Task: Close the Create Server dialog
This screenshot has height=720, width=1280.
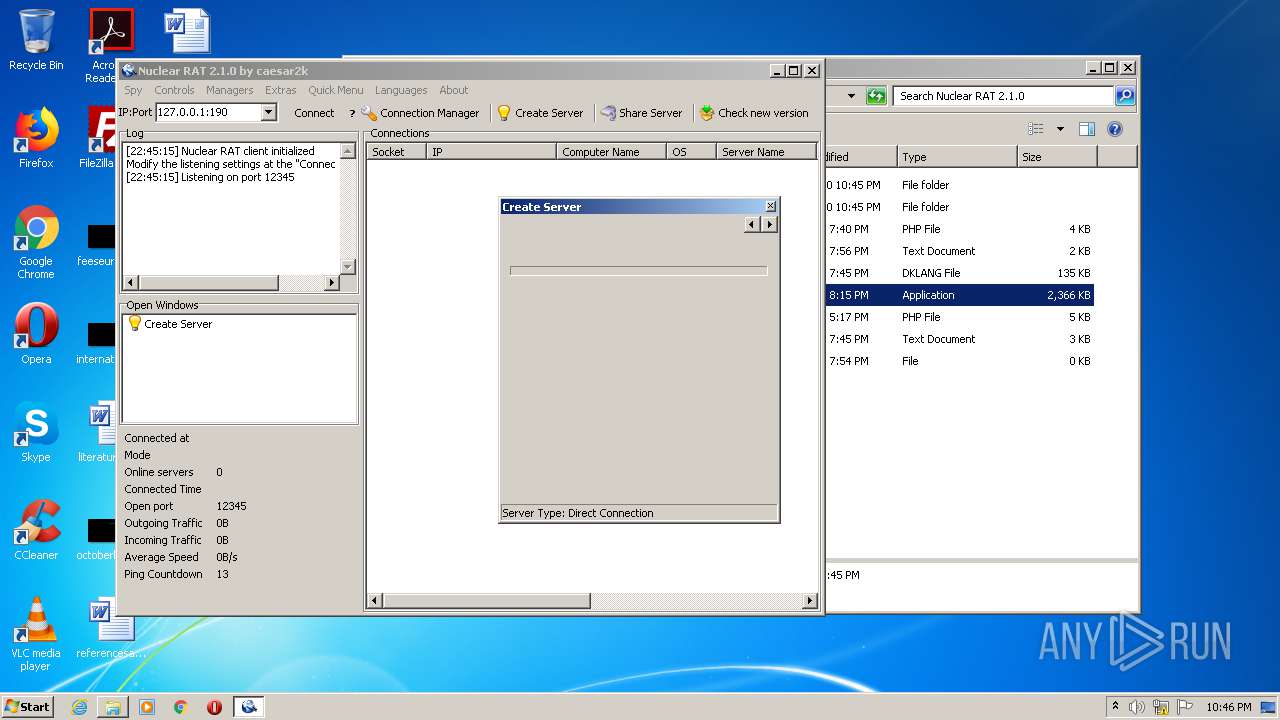Action: click(770, 207)
